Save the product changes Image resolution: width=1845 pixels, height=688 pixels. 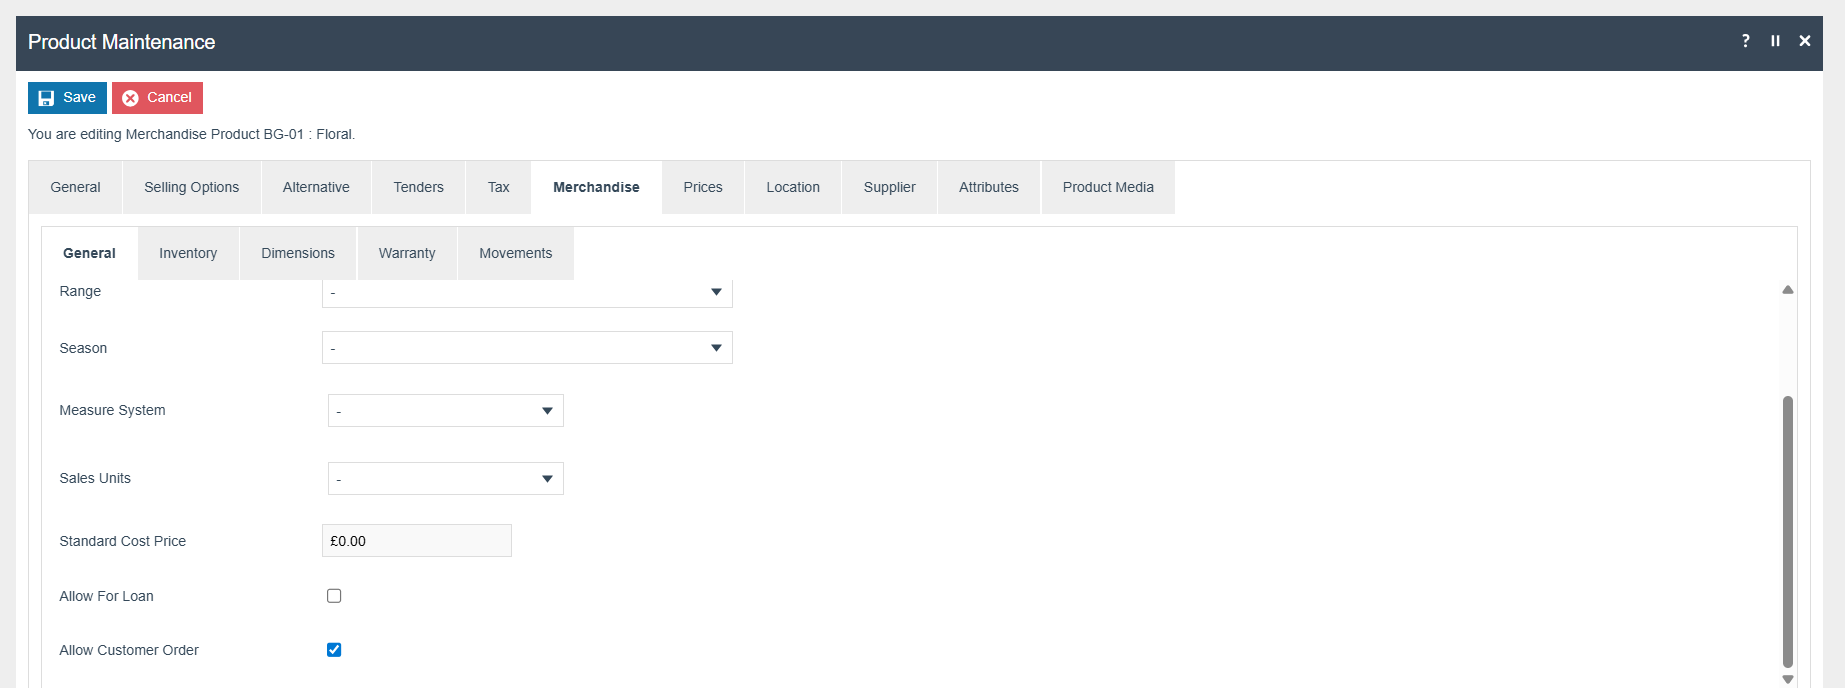tap(67, 98)
